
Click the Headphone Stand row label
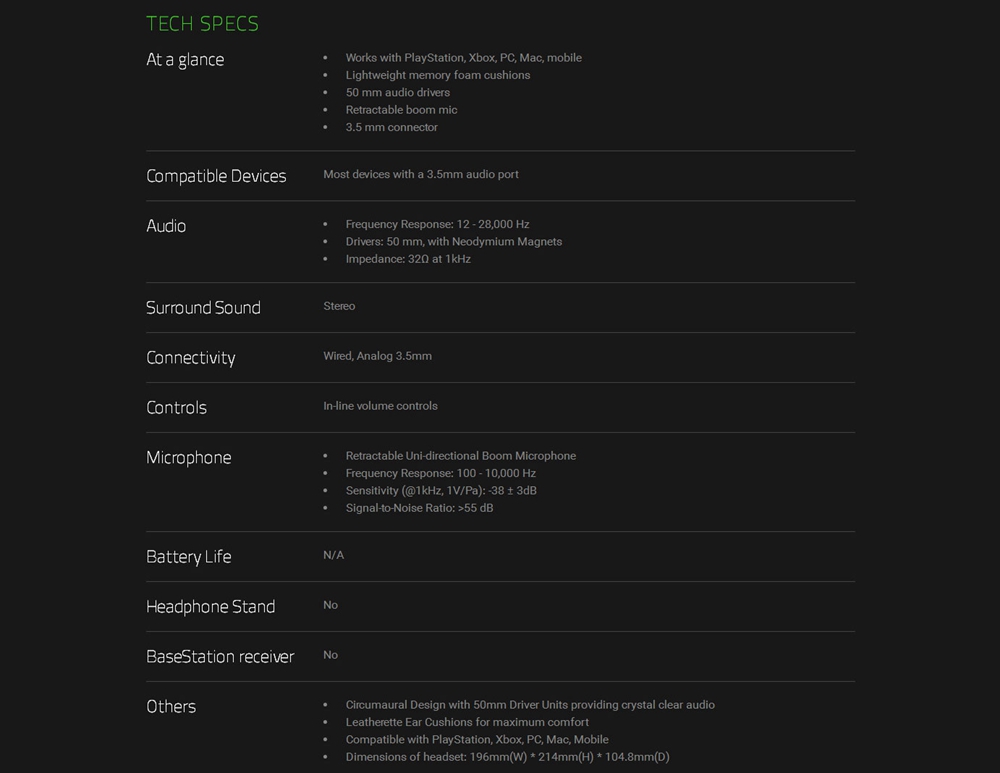click(210, 607)
